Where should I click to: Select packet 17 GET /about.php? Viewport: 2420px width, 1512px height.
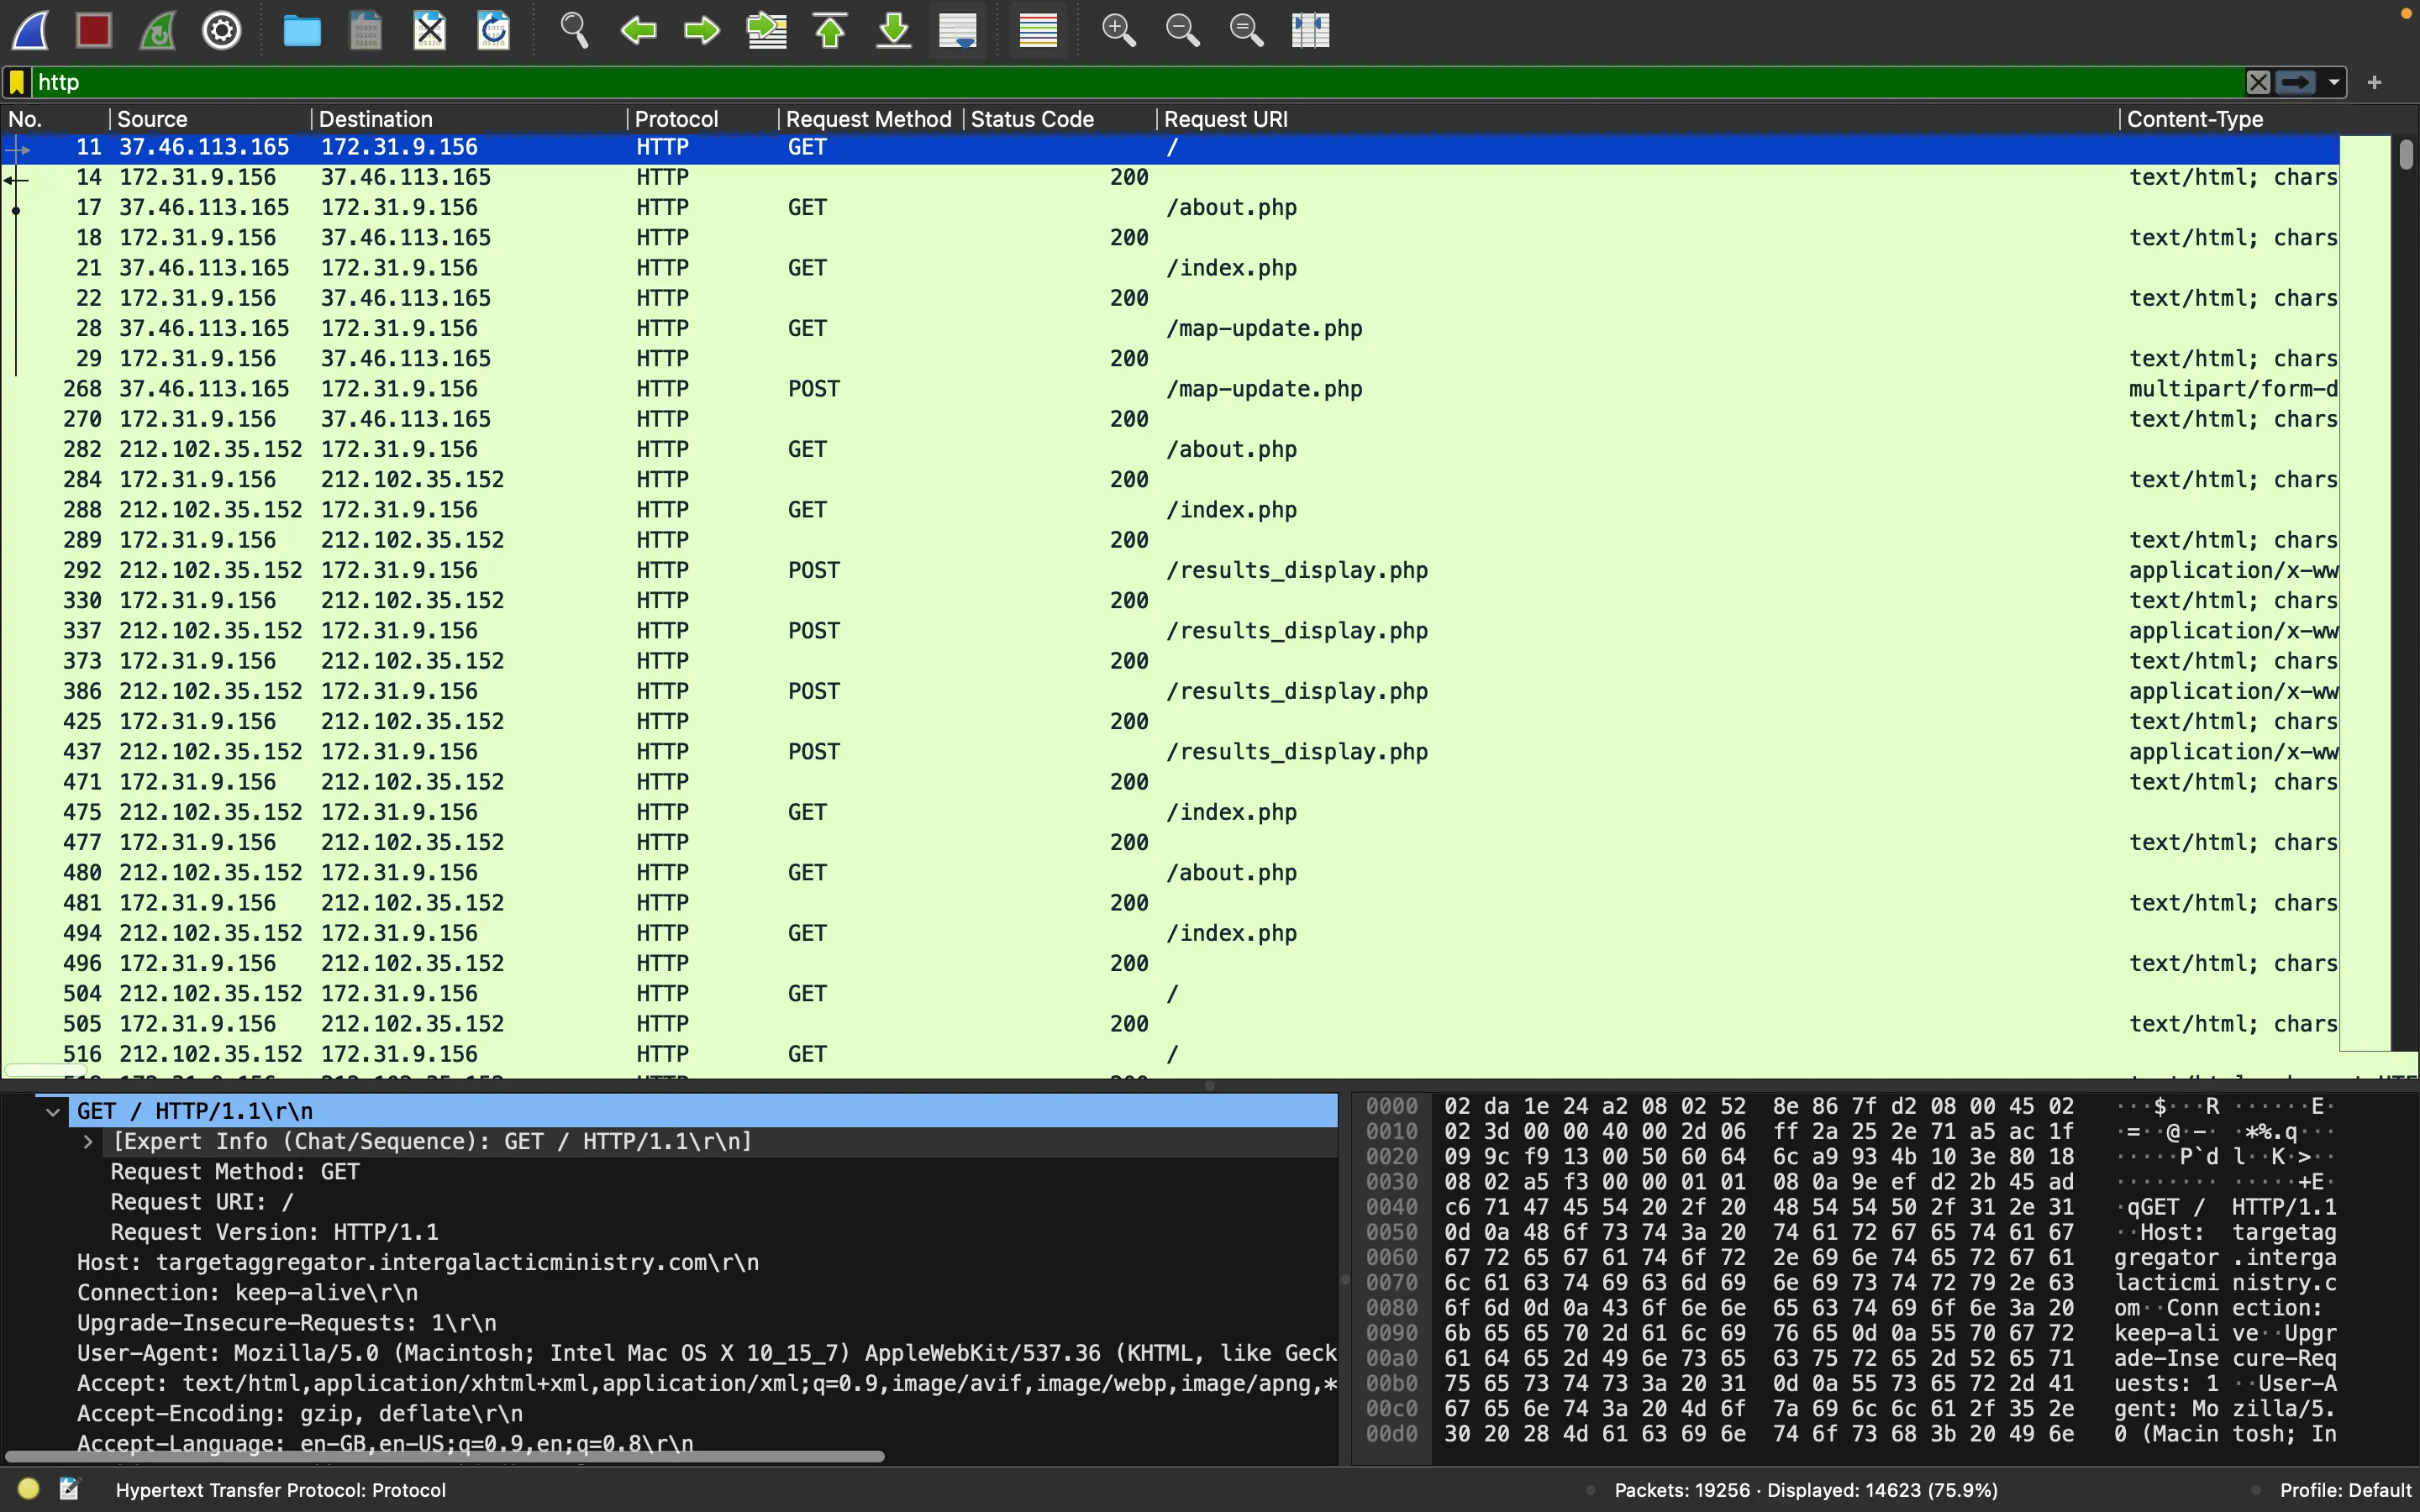[1170, 207]
